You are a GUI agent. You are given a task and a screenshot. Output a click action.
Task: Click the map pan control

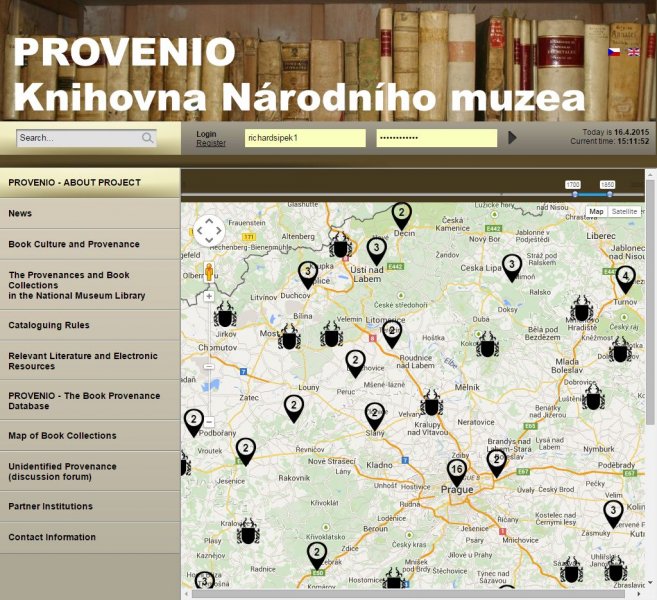point(209,230)
